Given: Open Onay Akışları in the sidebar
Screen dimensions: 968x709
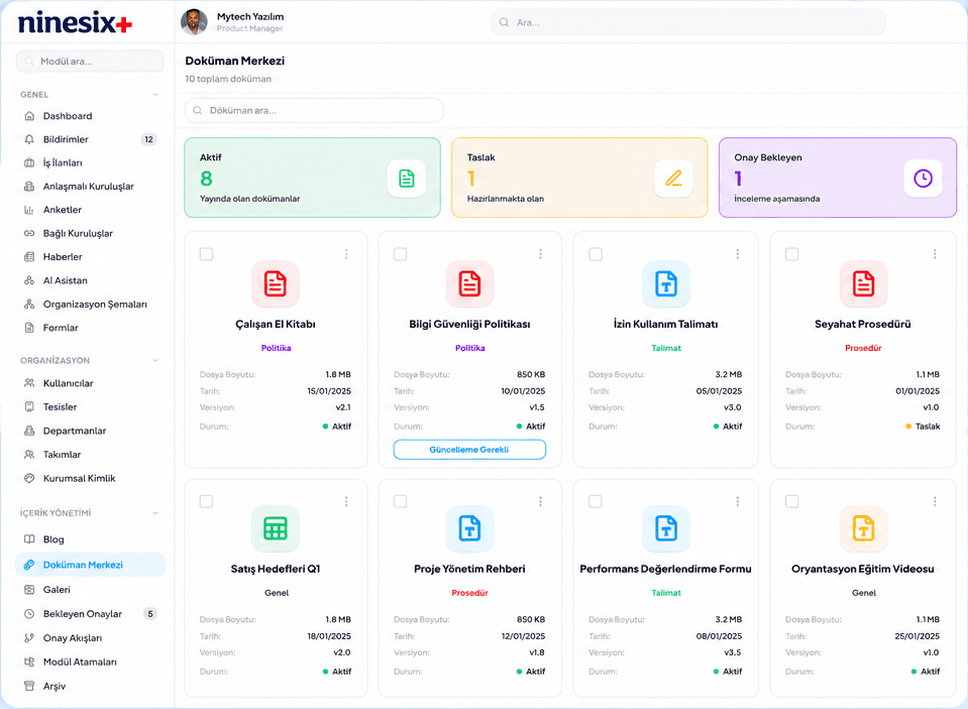Looking at the screenshot, I should click(x=90, y=638).
